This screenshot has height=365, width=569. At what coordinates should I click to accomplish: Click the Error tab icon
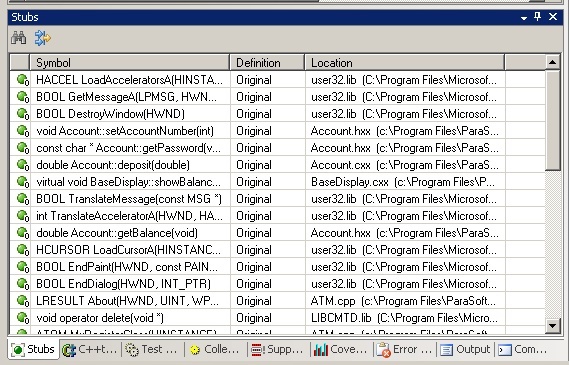[x=383, y=350]
